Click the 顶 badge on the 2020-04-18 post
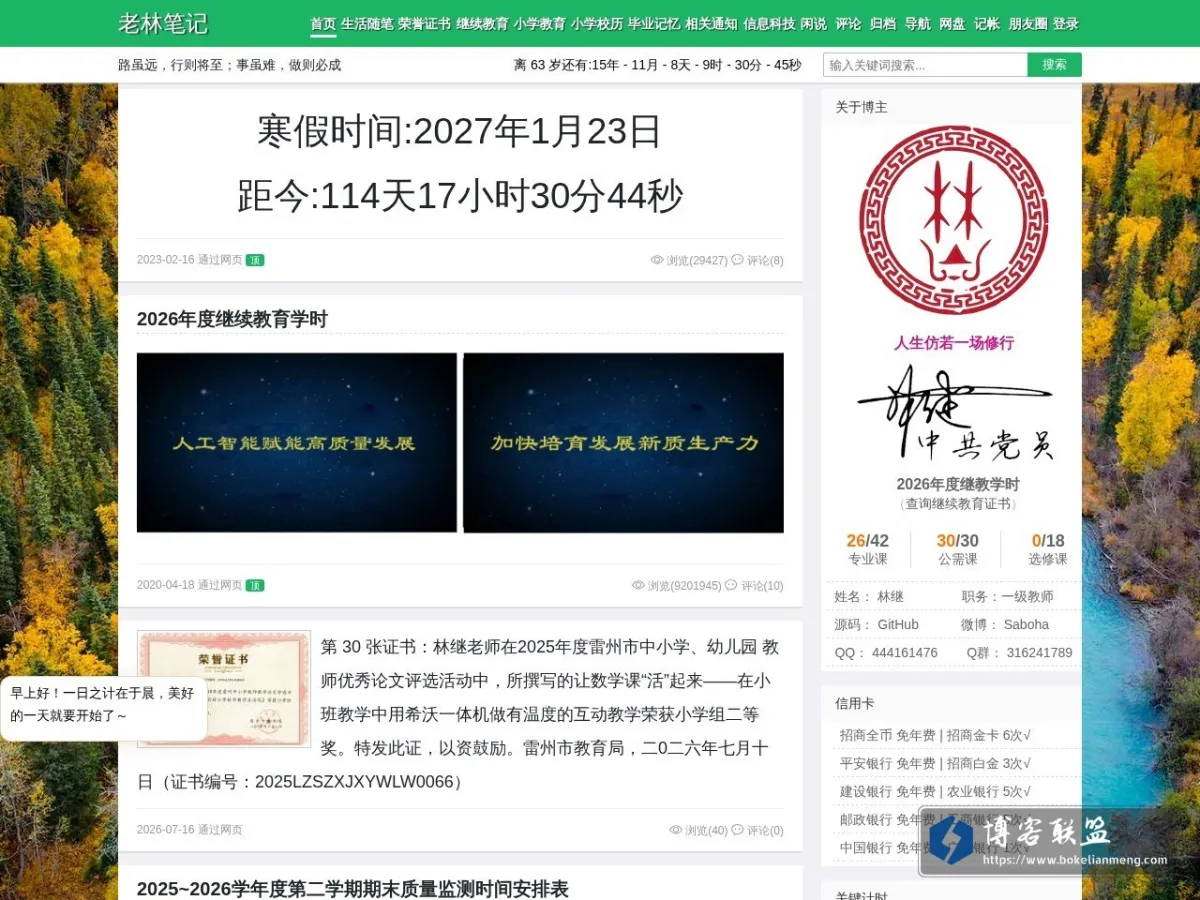This screenshot has height=900, width=1200. click(x=255, y=585)
